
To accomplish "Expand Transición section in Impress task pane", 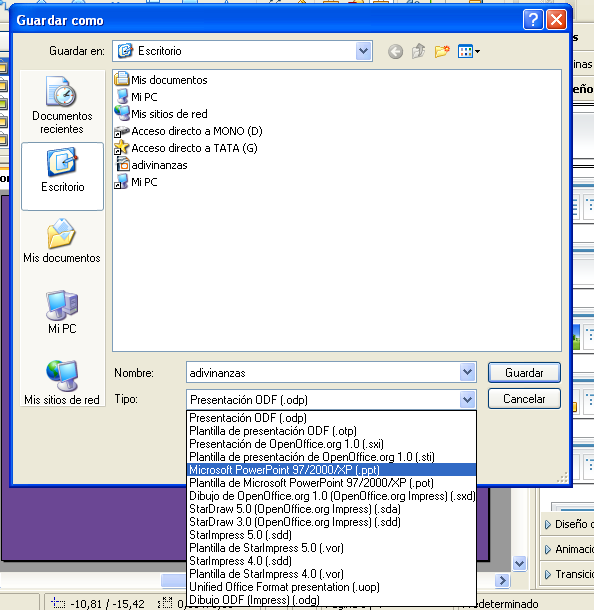I will coord(568,574).
